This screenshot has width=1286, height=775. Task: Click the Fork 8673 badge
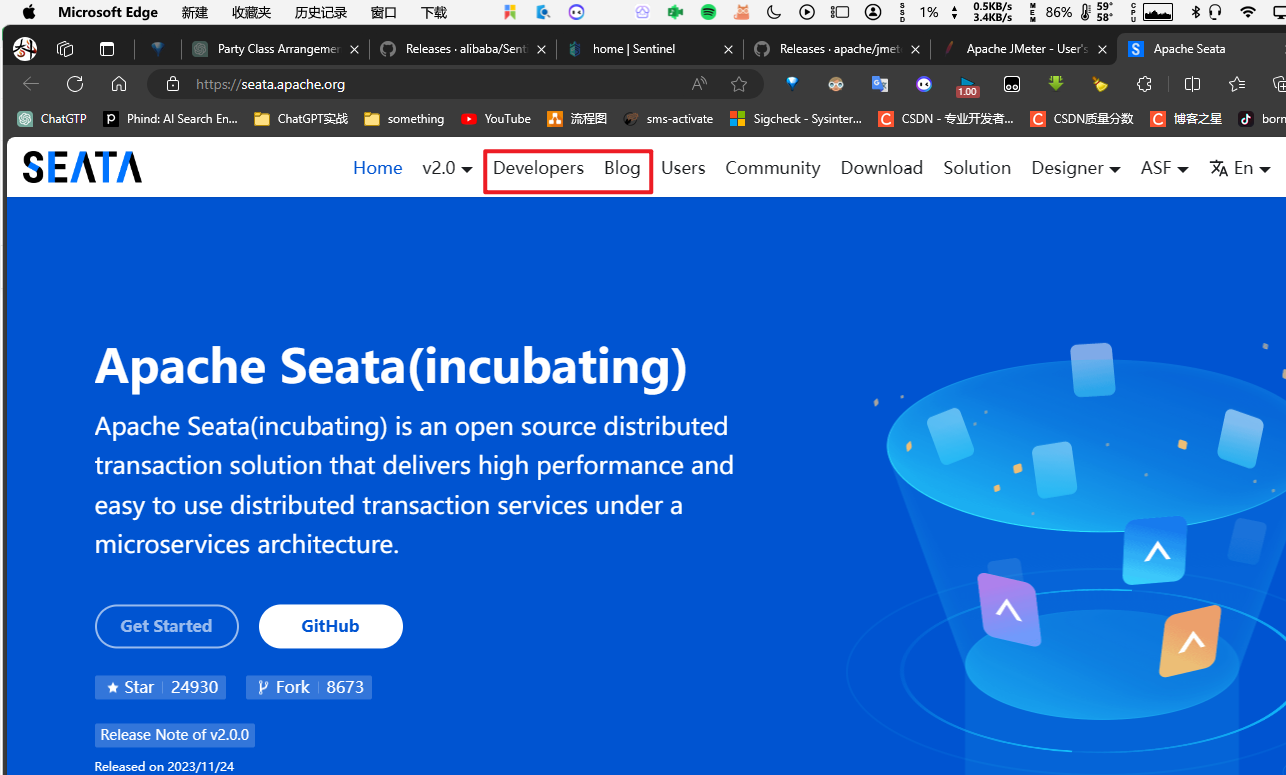coord(309,687)
